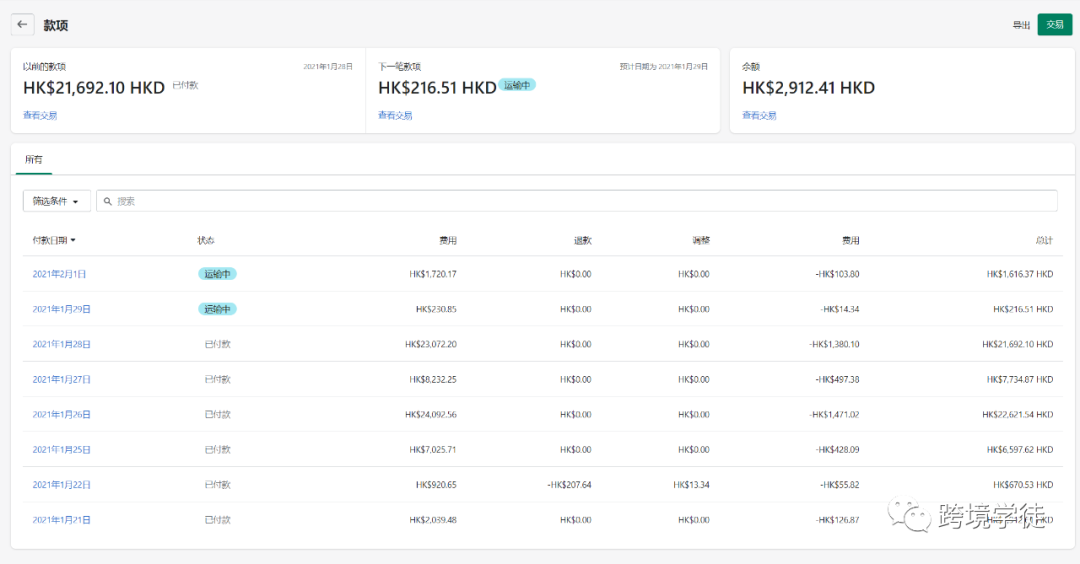Click into the 搜索 search field

pyautogui.click(x=580, y=201)
